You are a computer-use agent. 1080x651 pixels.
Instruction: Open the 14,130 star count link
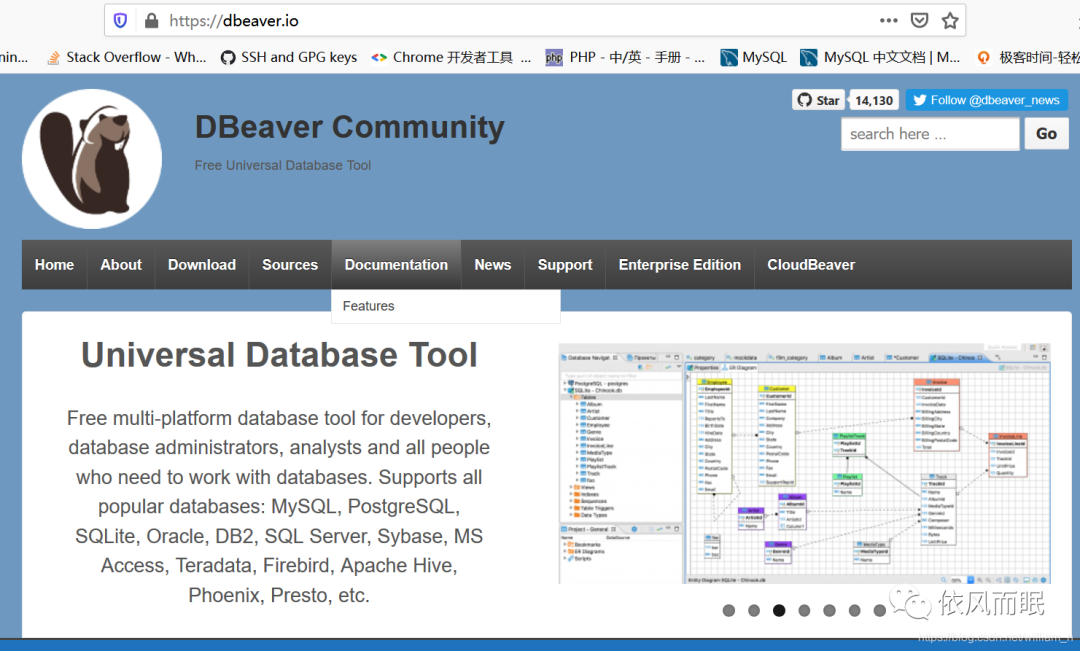point(874,100)
